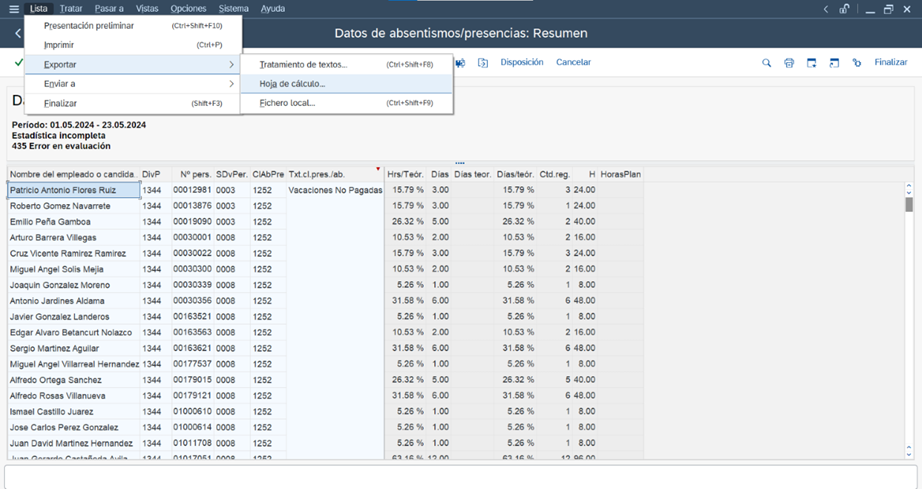
Task: Click the padlock icon in top bar
Action: 845,9
